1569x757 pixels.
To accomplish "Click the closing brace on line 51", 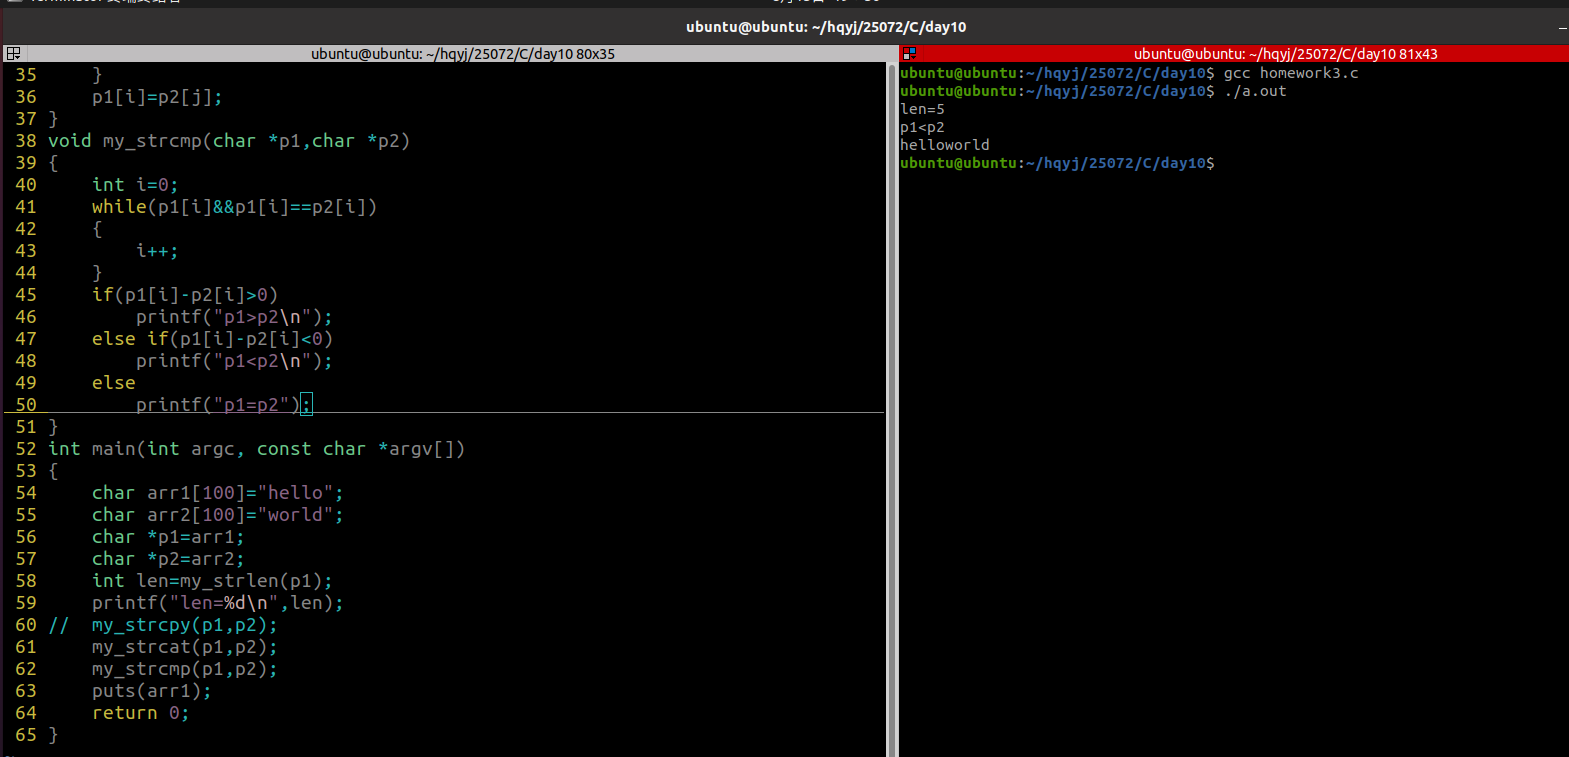I will 53,427.
